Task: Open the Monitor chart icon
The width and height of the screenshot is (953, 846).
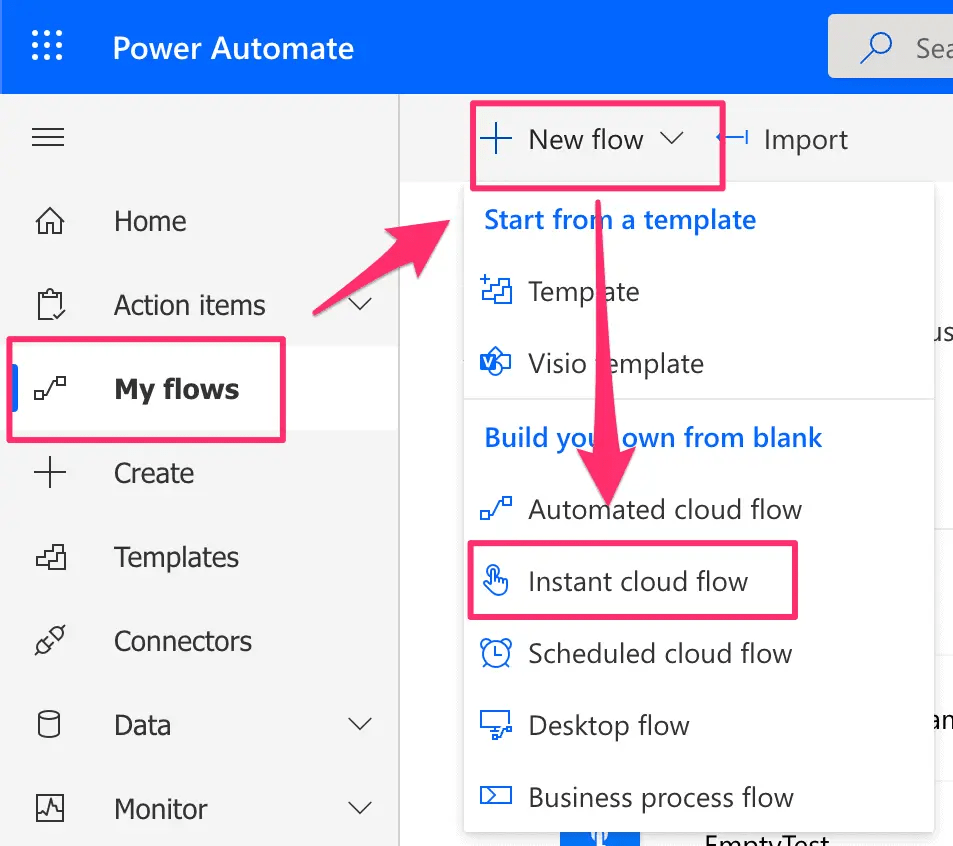Action: point(47,808)
